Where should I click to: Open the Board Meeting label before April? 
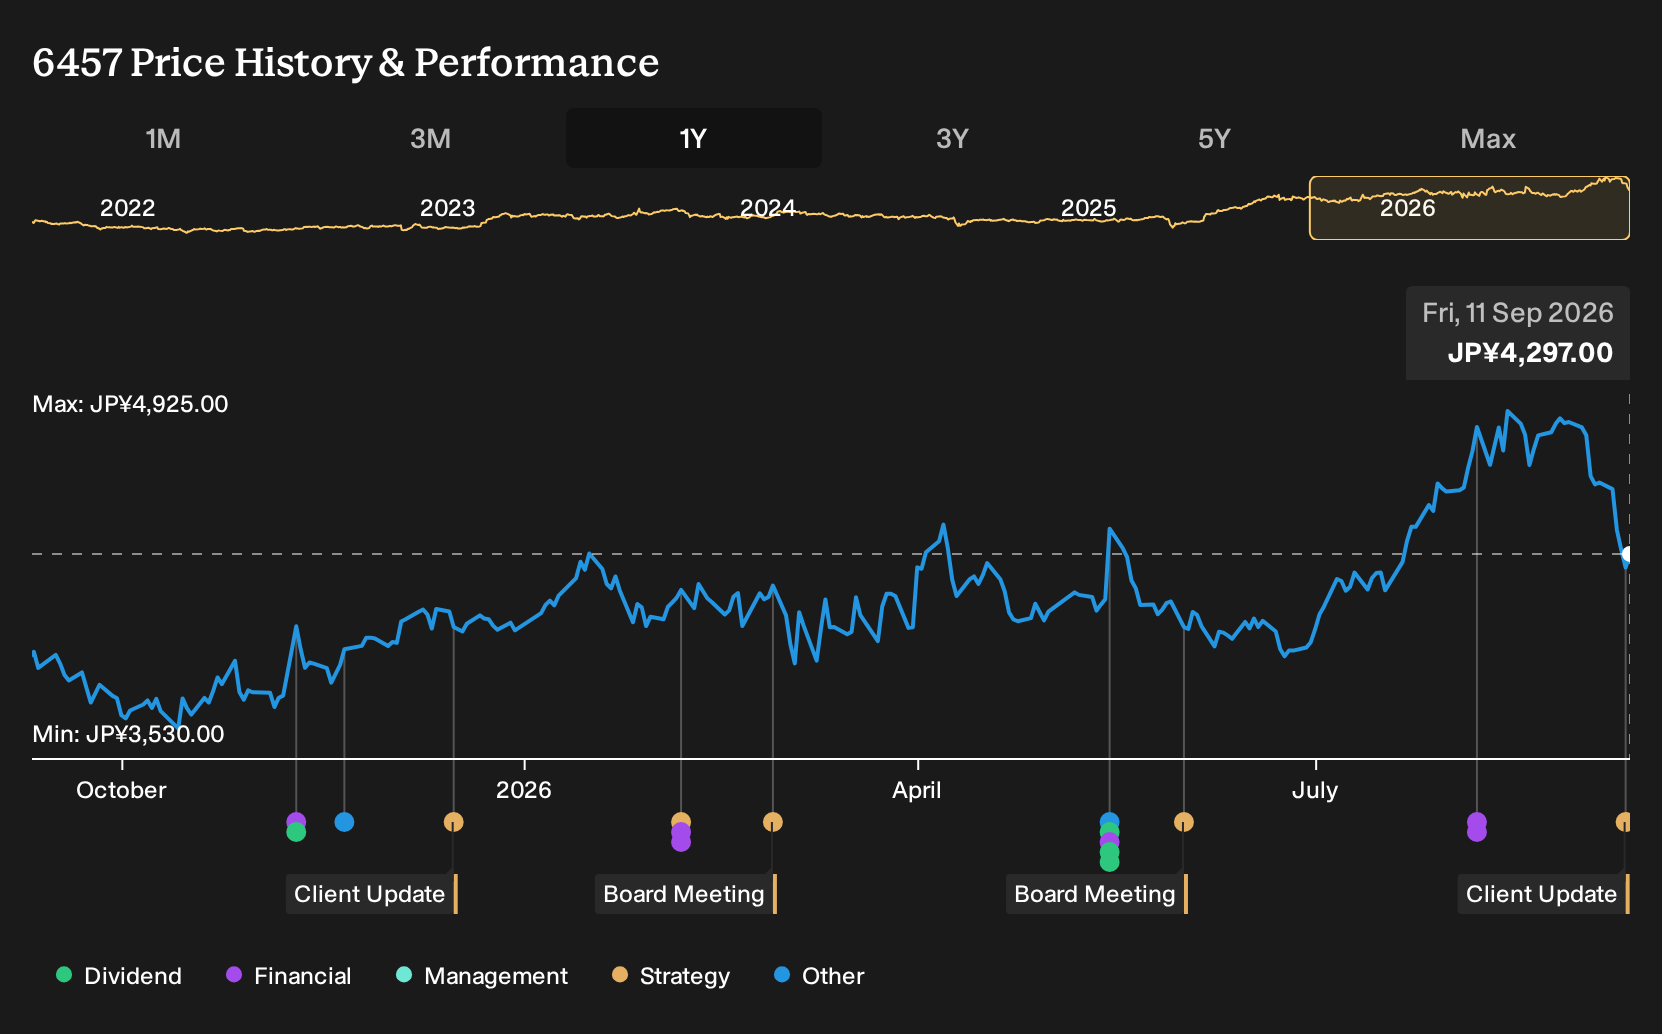pyautogui.click(x=686, y=894)
